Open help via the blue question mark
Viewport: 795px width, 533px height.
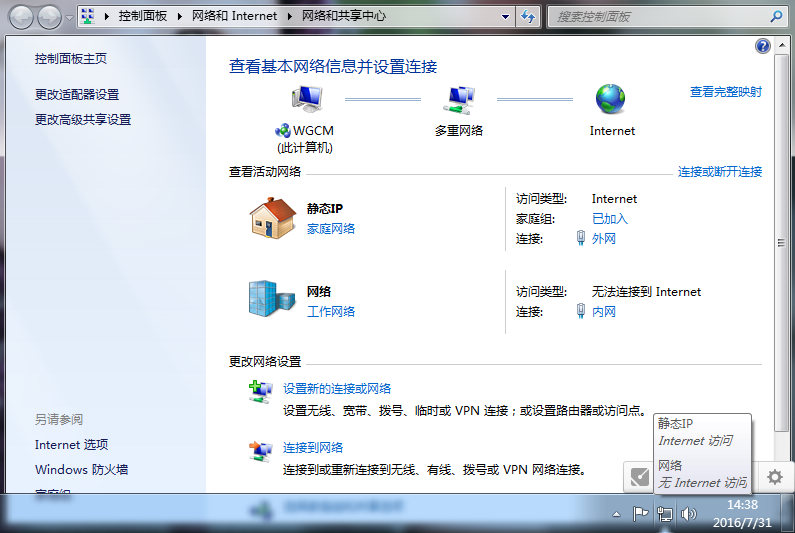pyautogui.click(x=763, y=46)
